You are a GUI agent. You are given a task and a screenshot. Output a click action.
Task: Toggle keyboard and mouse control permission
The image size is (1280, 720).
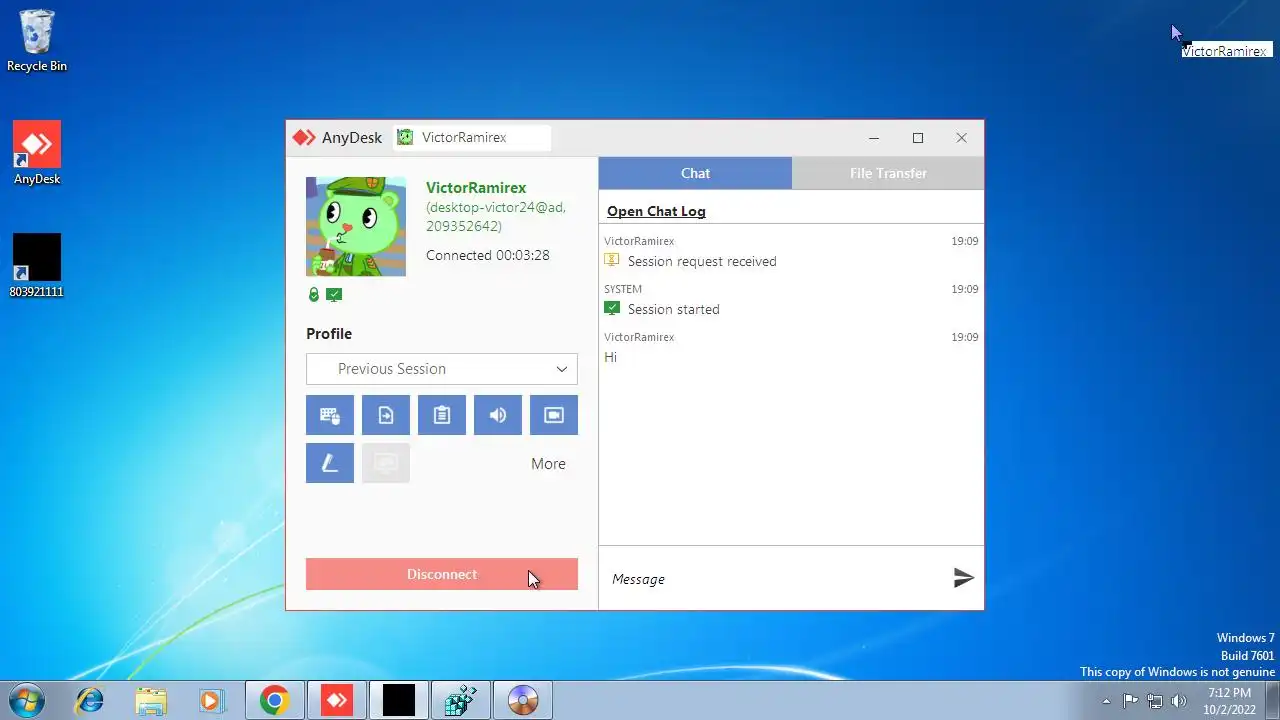(330, 415)
